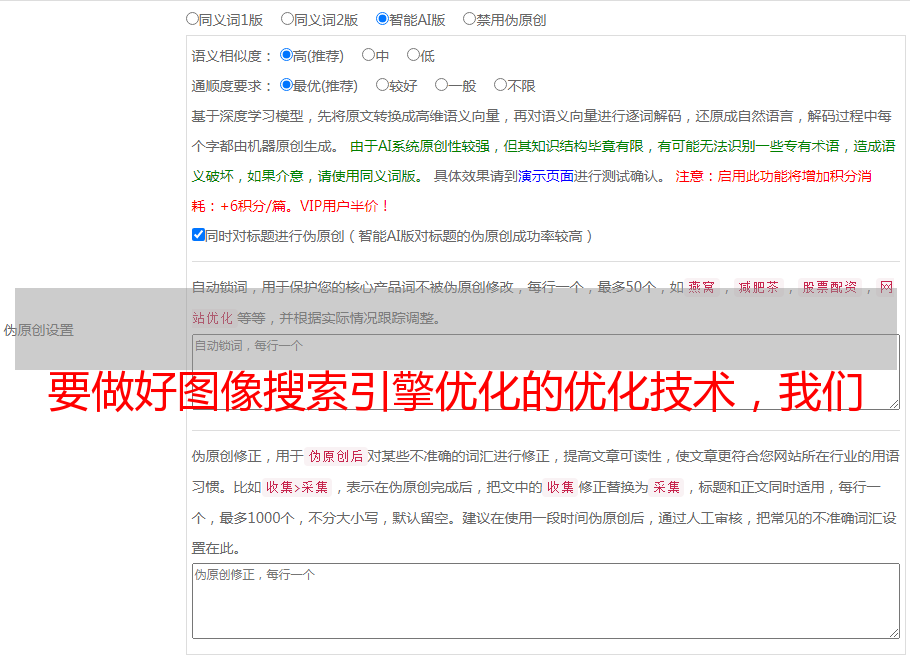Screen dimensions: 911x658
Task: Click the 语义相似度 label
Action: point(232,56)
